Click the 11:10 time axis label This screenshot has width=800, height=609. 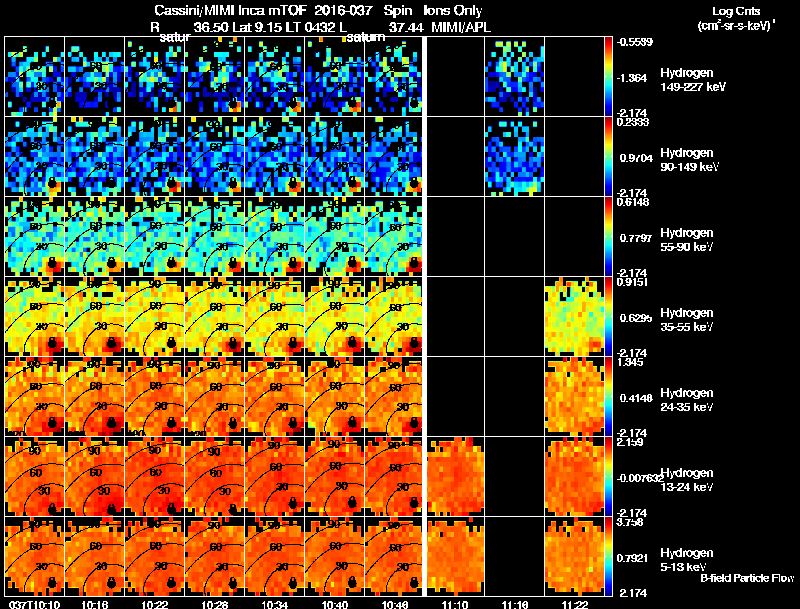point(456,603)
